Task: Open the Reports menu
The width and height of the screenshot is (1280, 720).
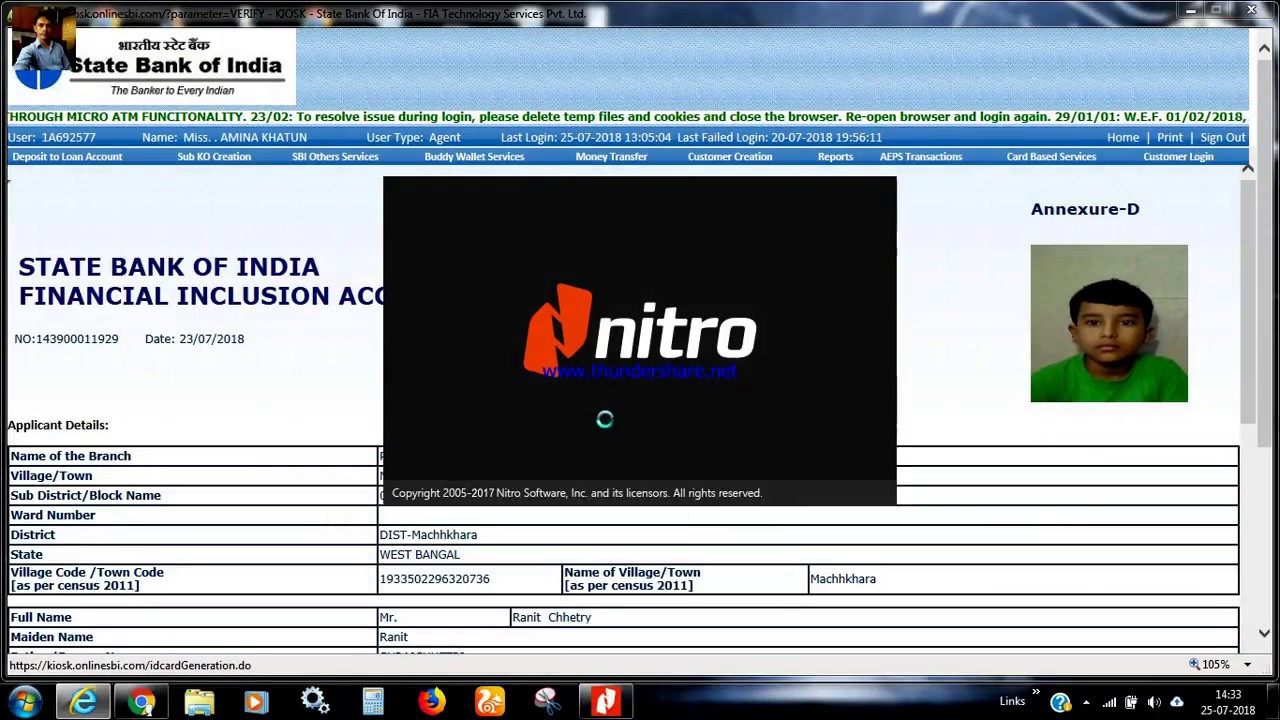Action: click(x=835, y=156)
